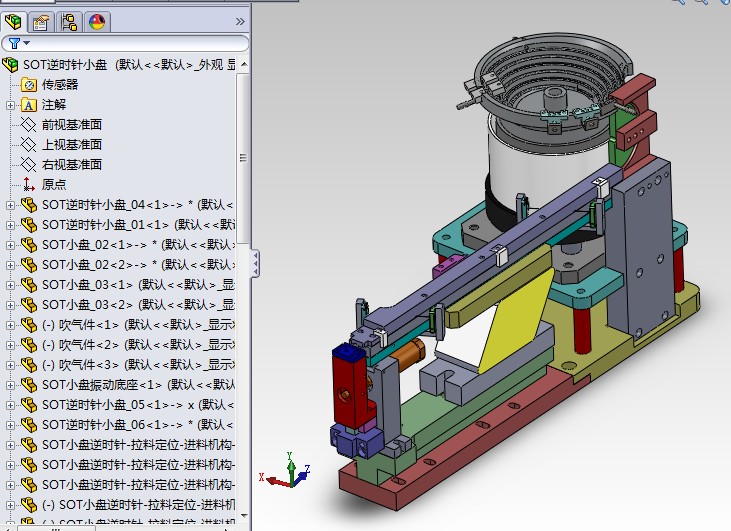
Task: Expand the 吹气件<1> component
Action: click(10, 325)
